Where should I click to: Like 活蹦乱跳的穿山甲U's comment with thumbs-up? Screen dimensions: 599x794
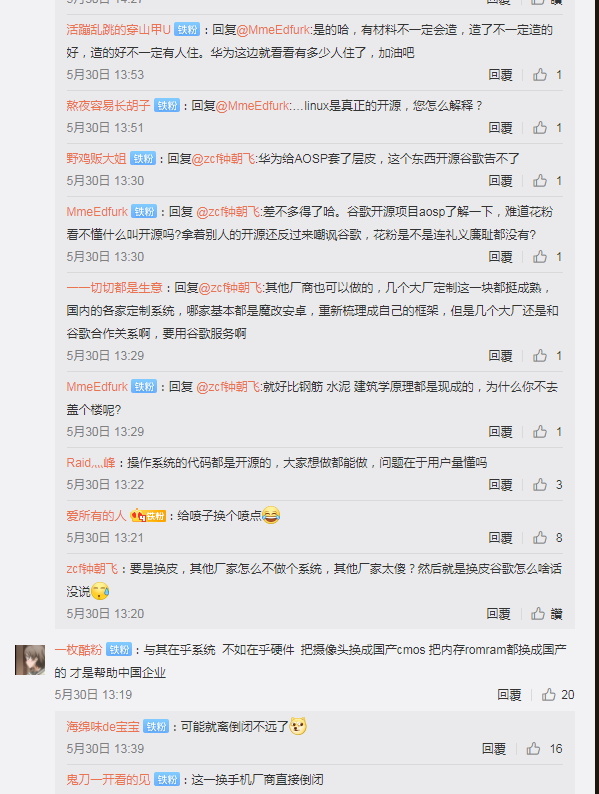(540, 75)
